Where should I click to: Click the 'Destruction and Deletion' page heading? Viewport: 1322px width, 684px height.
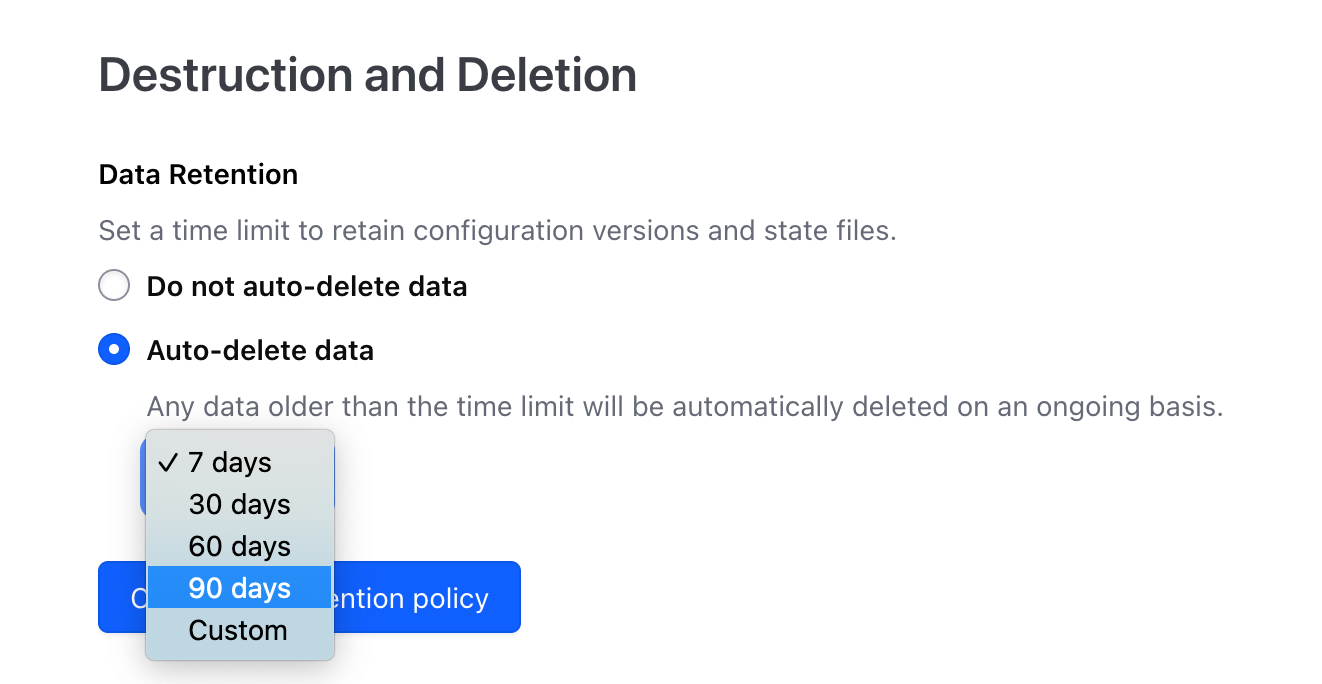point(367,76)
